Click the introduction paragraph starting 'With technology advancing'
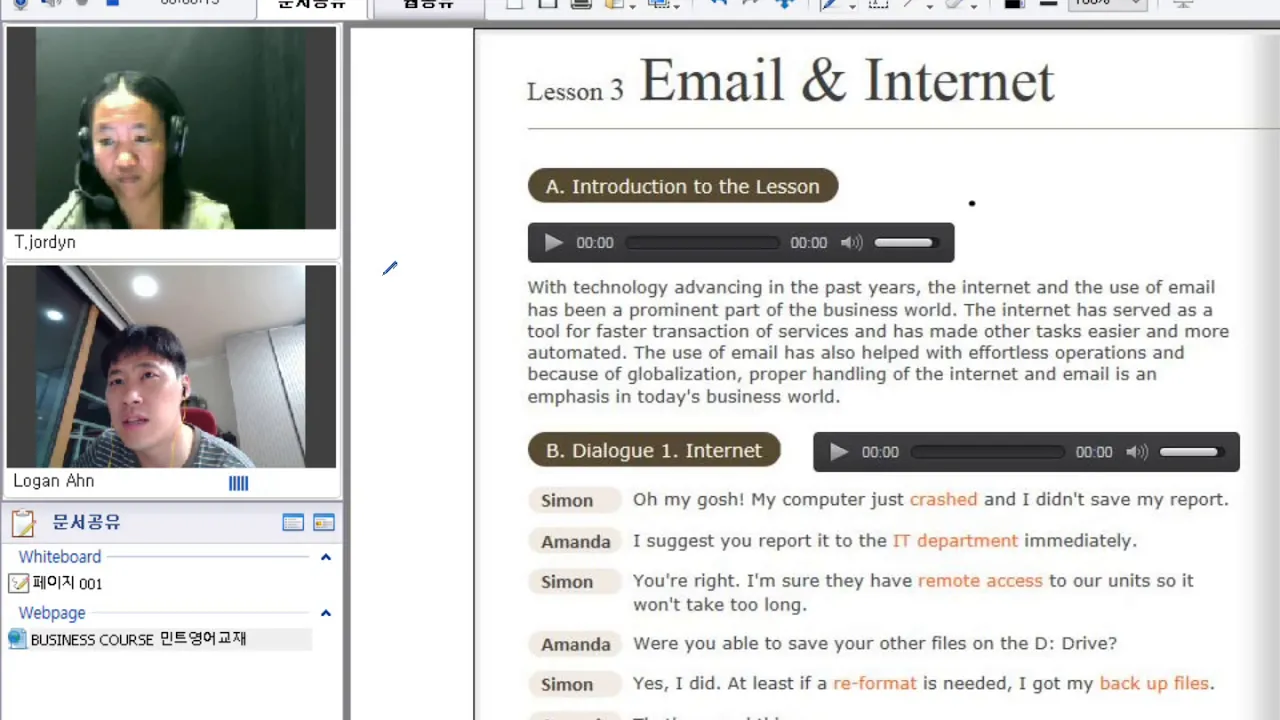 coord(878,342)
